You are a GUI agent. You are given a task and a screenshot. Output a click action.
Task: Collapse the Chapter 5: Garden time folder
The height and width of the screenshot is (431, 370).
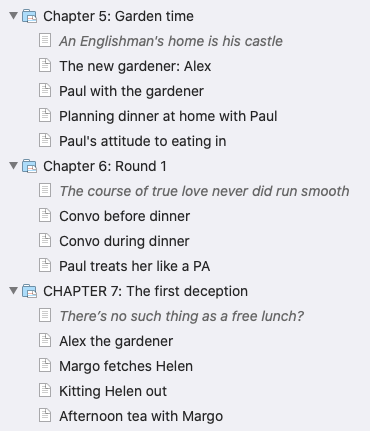pyautogui.click(x=13, y=16)
